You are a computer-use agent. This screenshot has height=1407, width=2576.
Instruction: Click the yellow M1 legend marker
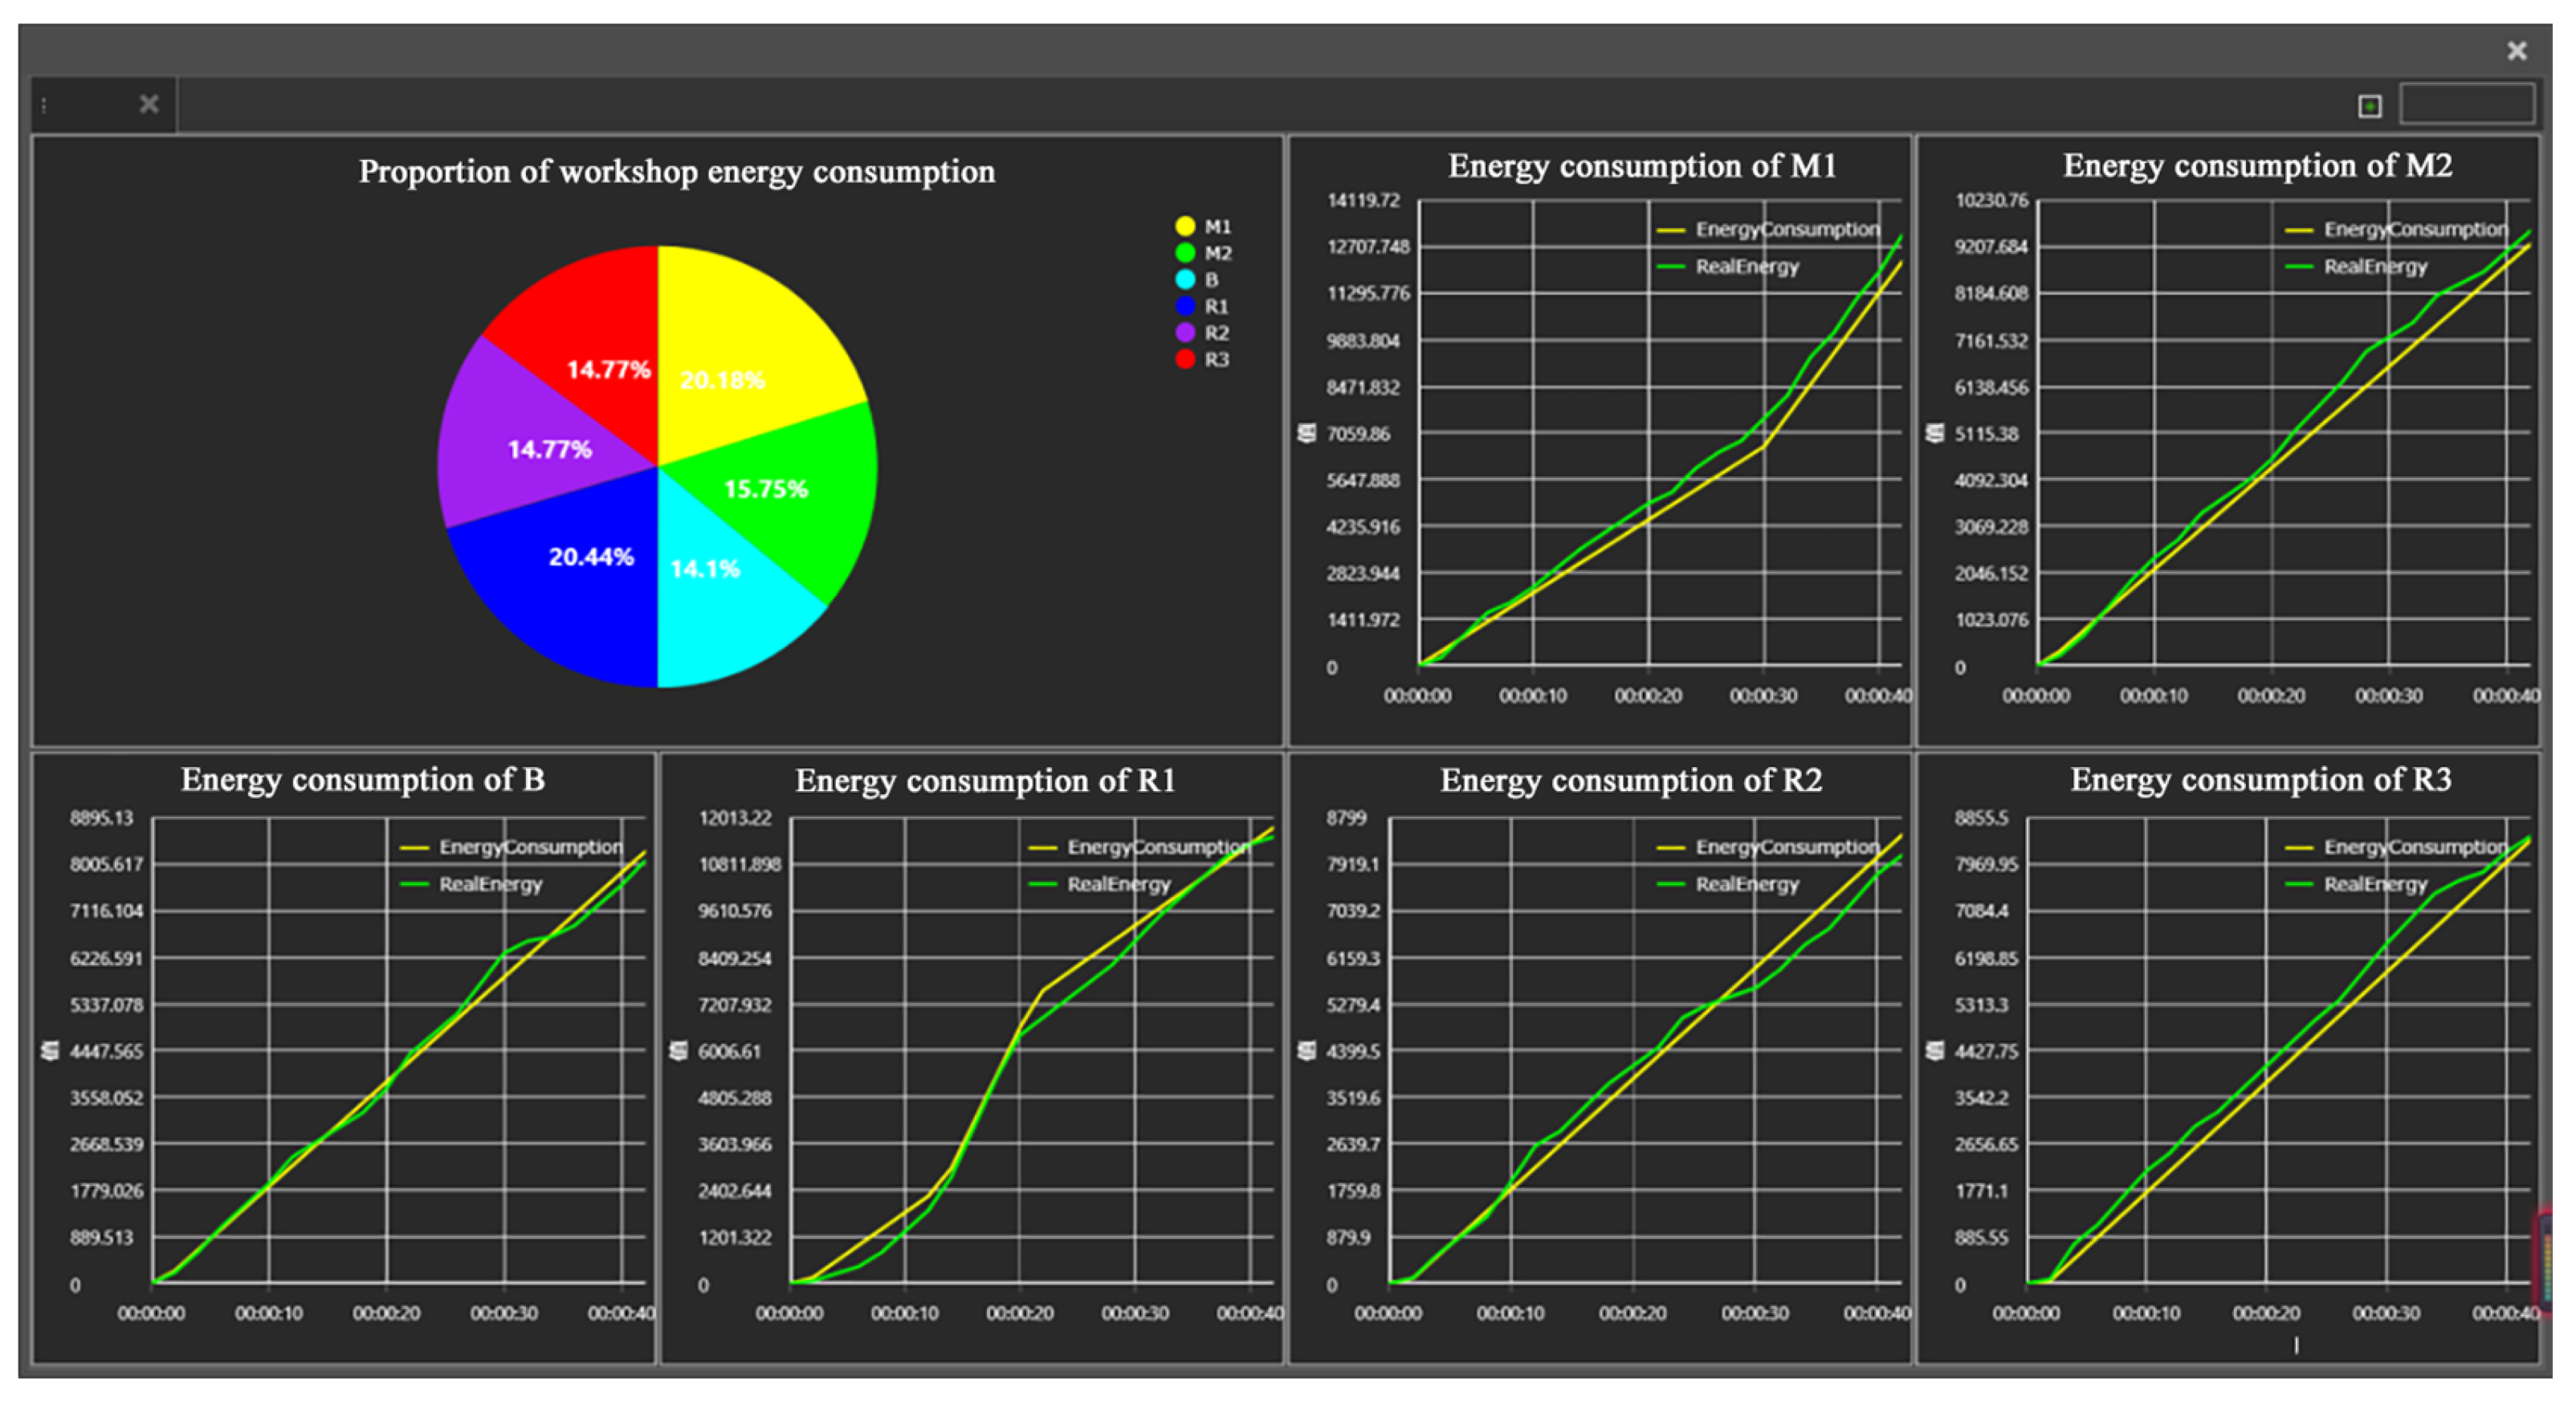pyautogui.click(x=1185, y=227)
